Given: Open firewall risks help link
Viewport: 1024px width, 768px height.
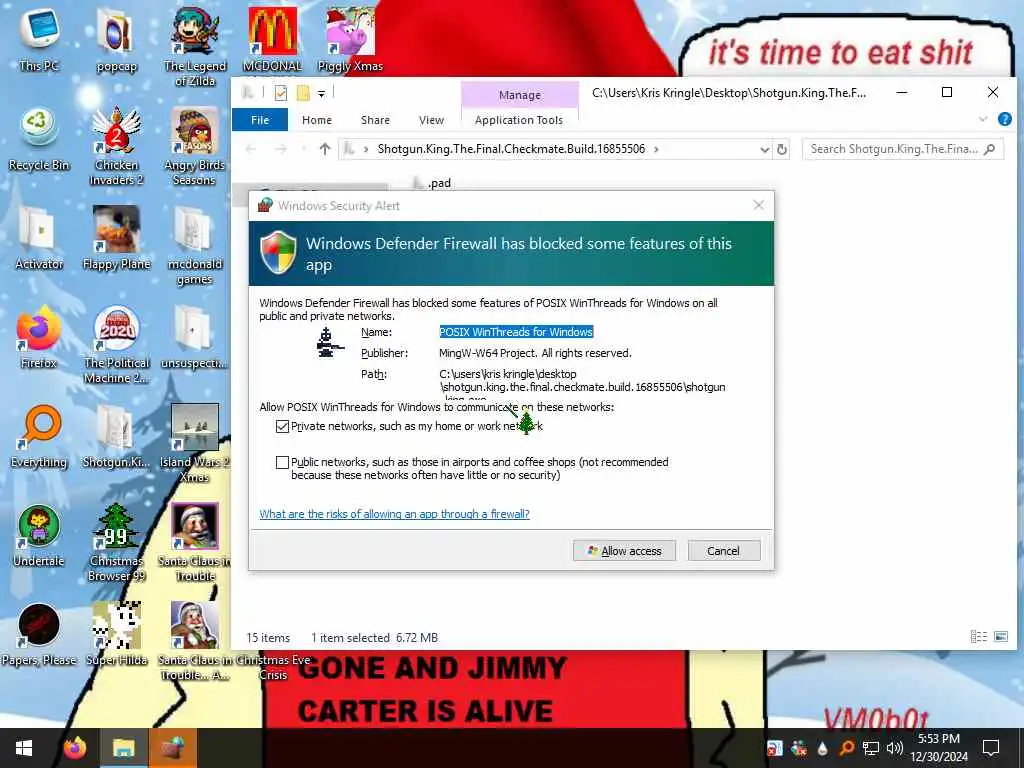Looking at the screenshot, I should point(394,514).
